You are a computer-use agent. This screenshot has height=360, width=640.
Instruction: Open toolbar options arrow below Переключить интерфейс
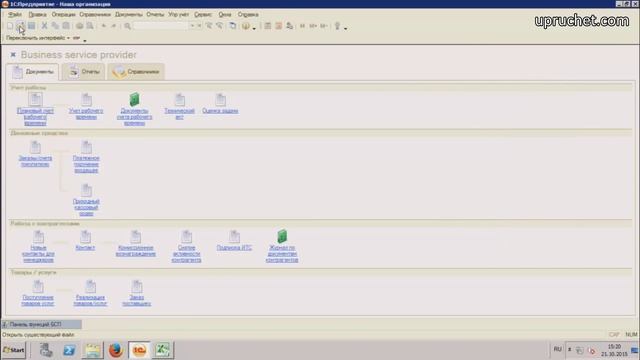(x=85, y=40)
